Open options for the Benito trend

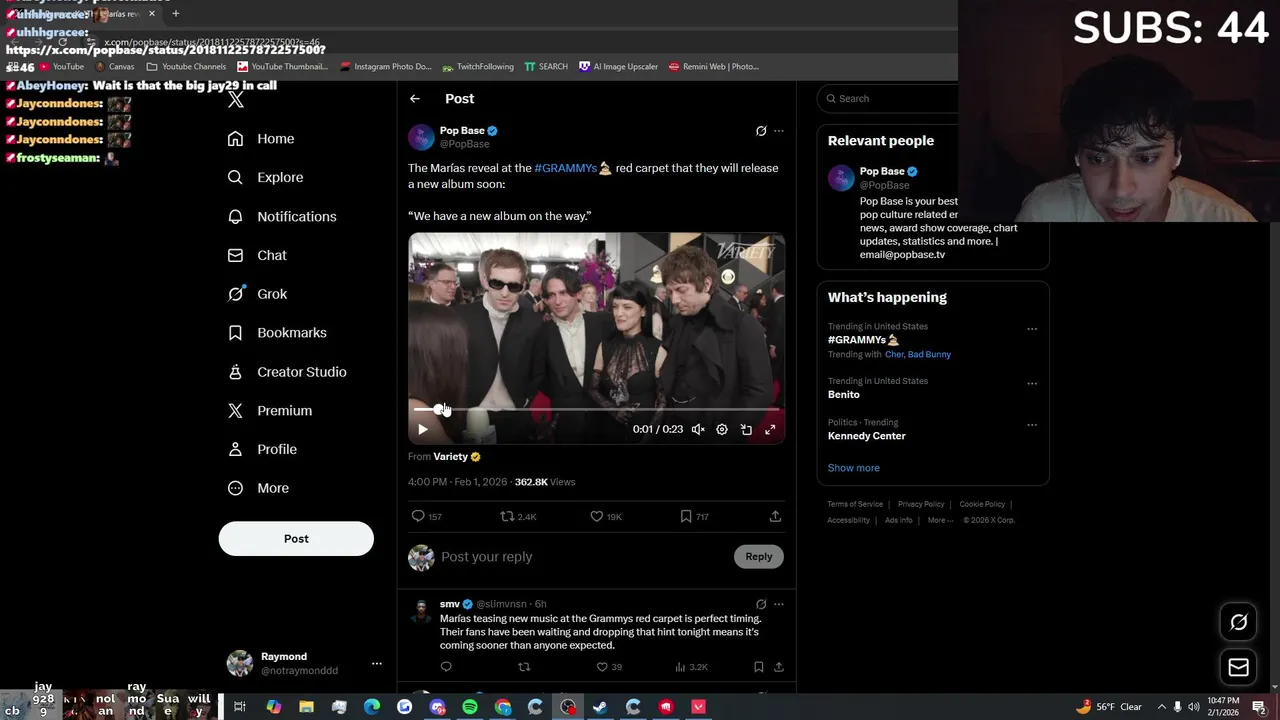1032,384
